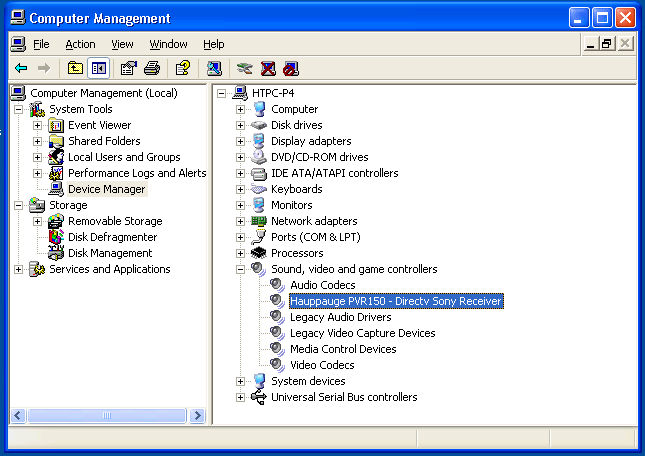Select the Hauppauge PVR150 device entry
The width and height of the screenshot is (645, 456).
pyautogui.click(x=395, y=301)
